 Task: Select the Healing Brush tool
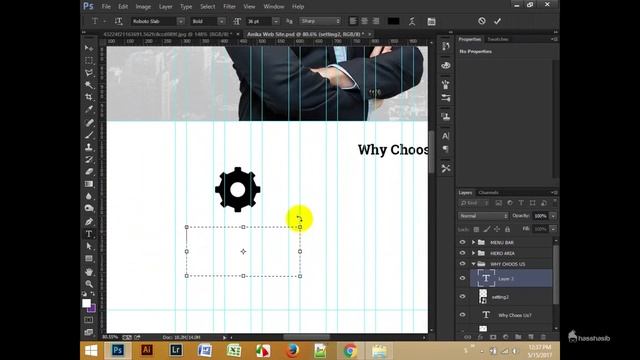[89, 122]
